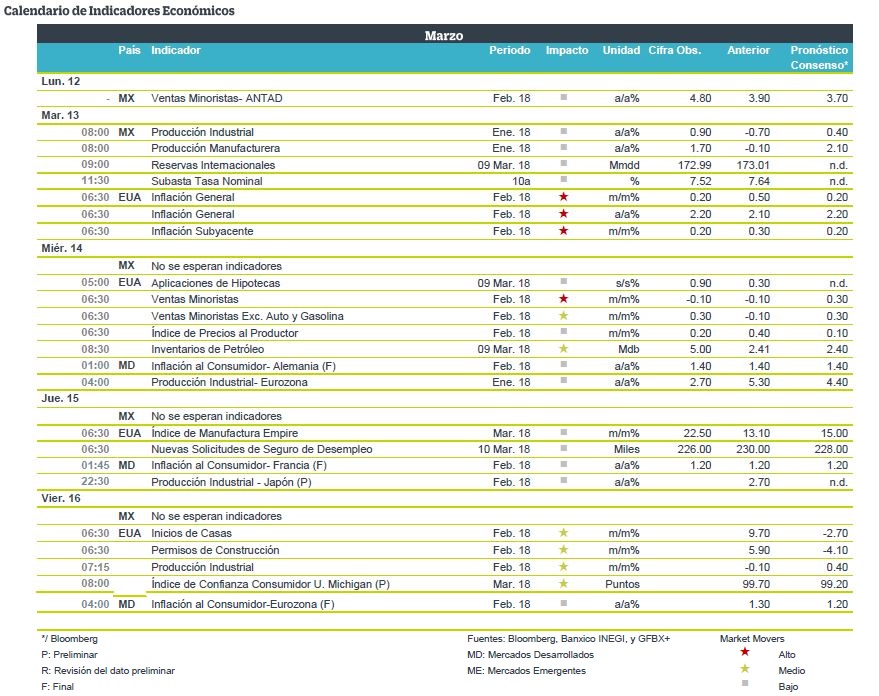Click the 172.99 observed value

tap(694, 165)
